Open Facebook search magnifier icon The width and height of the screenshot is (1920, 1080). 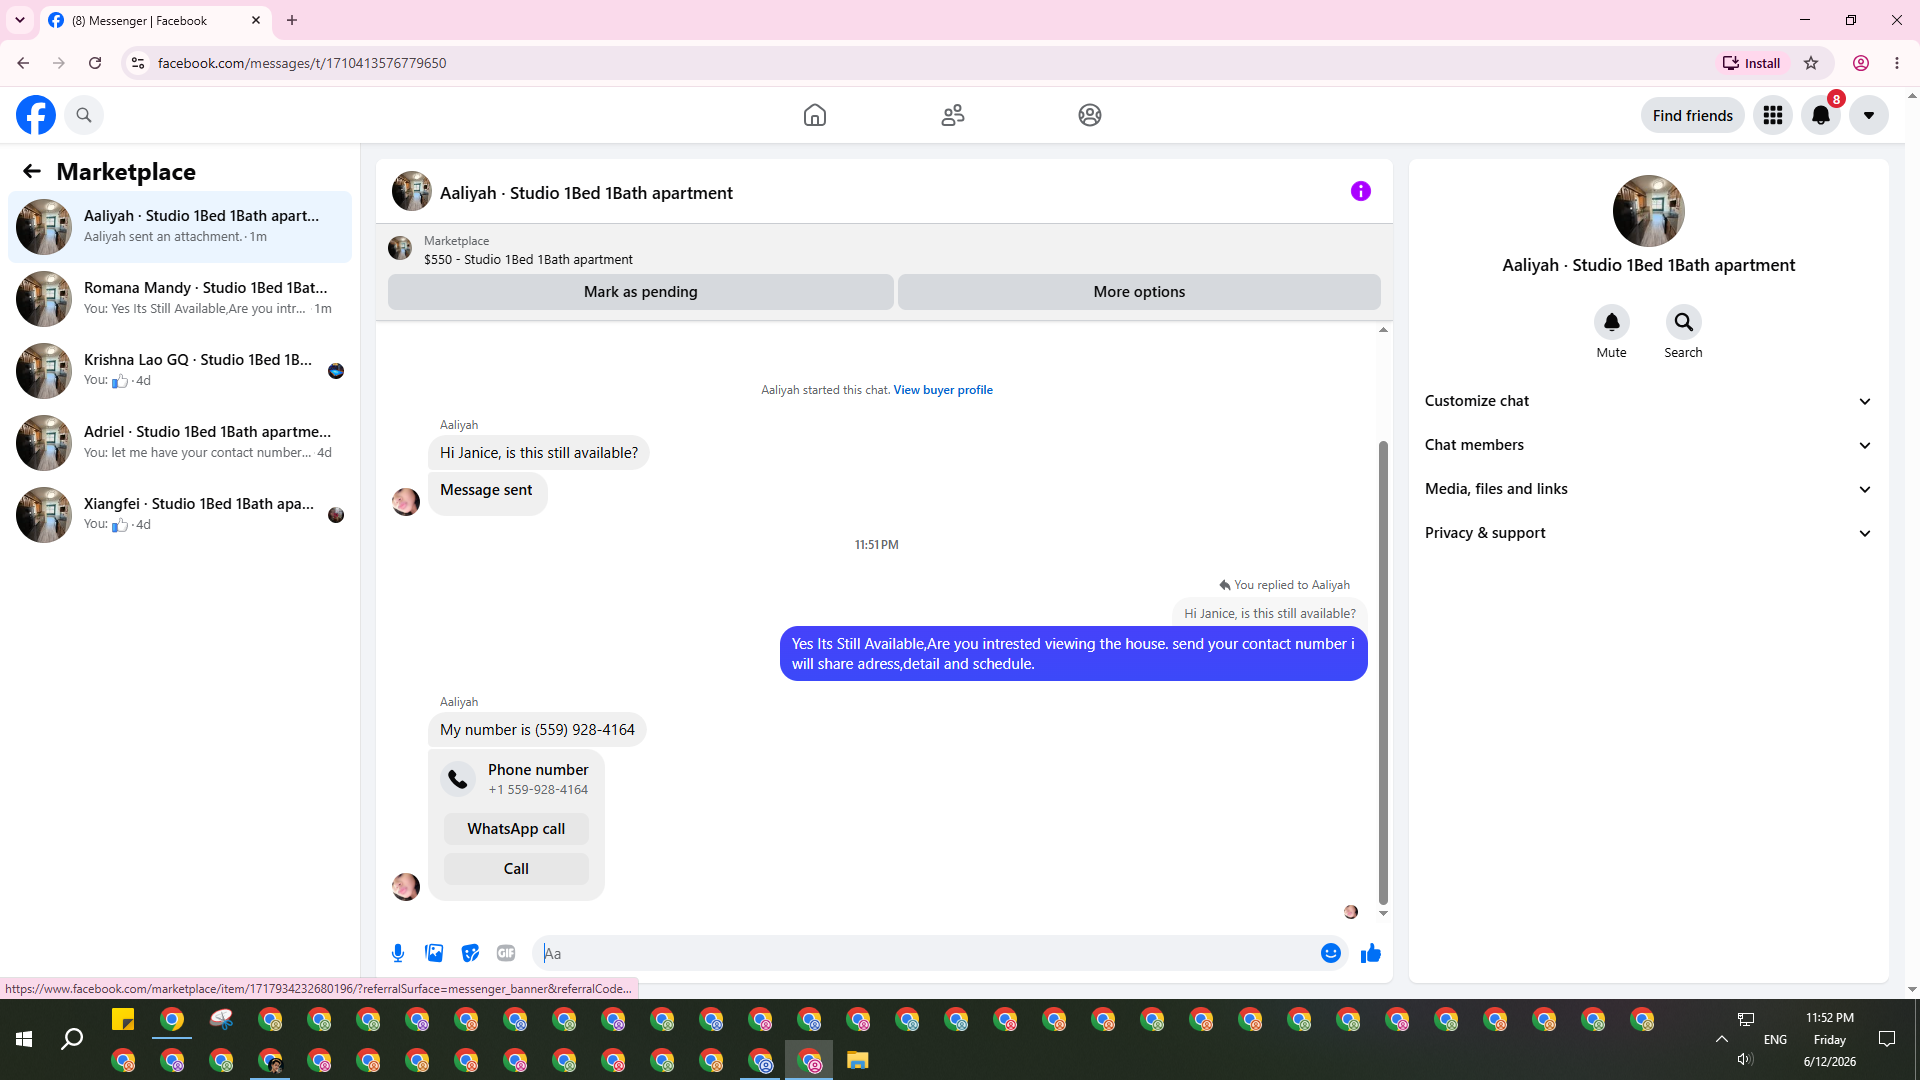click(x=84, y=115)
